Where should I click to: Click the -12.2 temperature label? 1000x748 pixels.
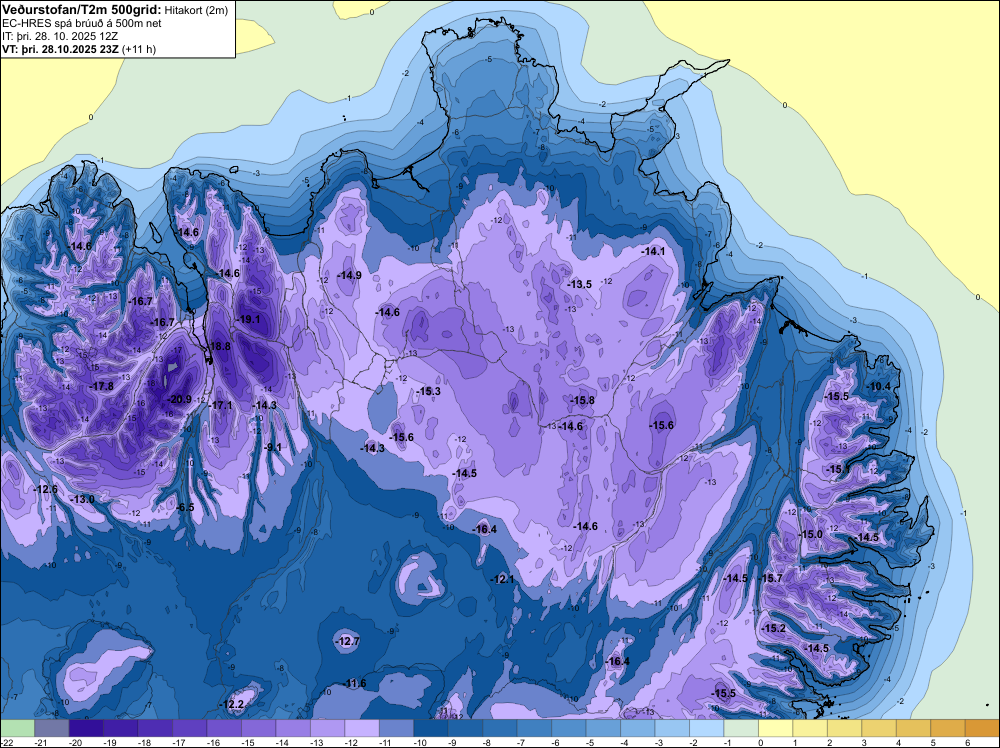point(232,705)
